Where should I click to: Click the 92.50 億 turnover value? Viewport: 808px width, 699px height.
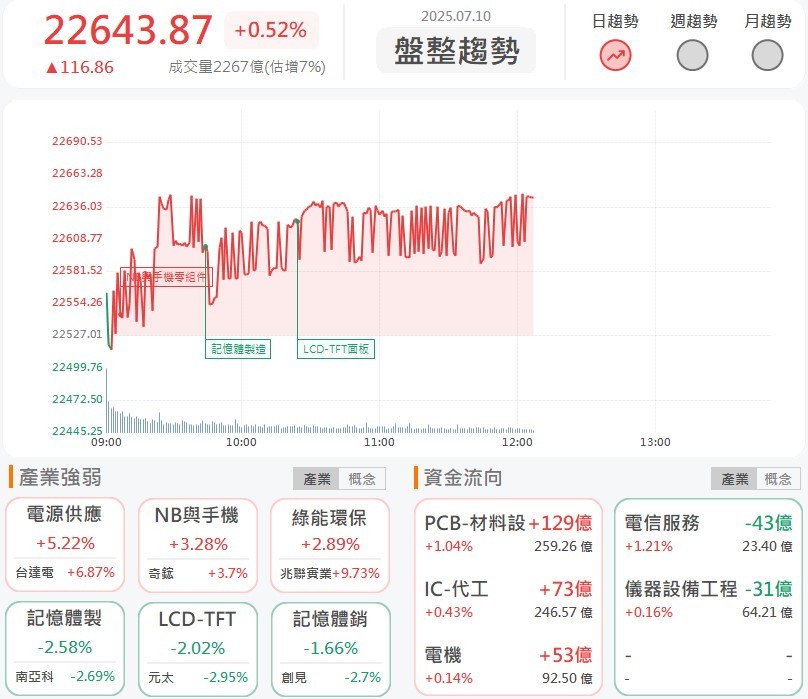point(567,678)
